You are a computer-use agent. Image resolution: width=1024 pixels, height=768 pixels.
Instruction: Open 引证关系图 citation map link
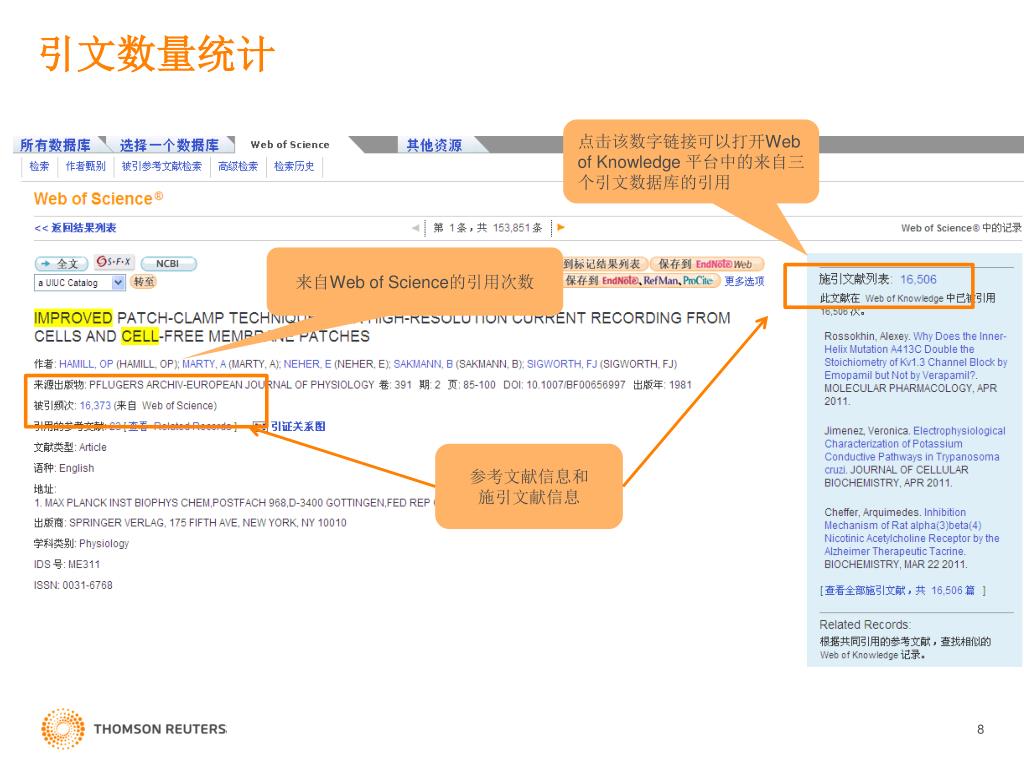(298, 426)
